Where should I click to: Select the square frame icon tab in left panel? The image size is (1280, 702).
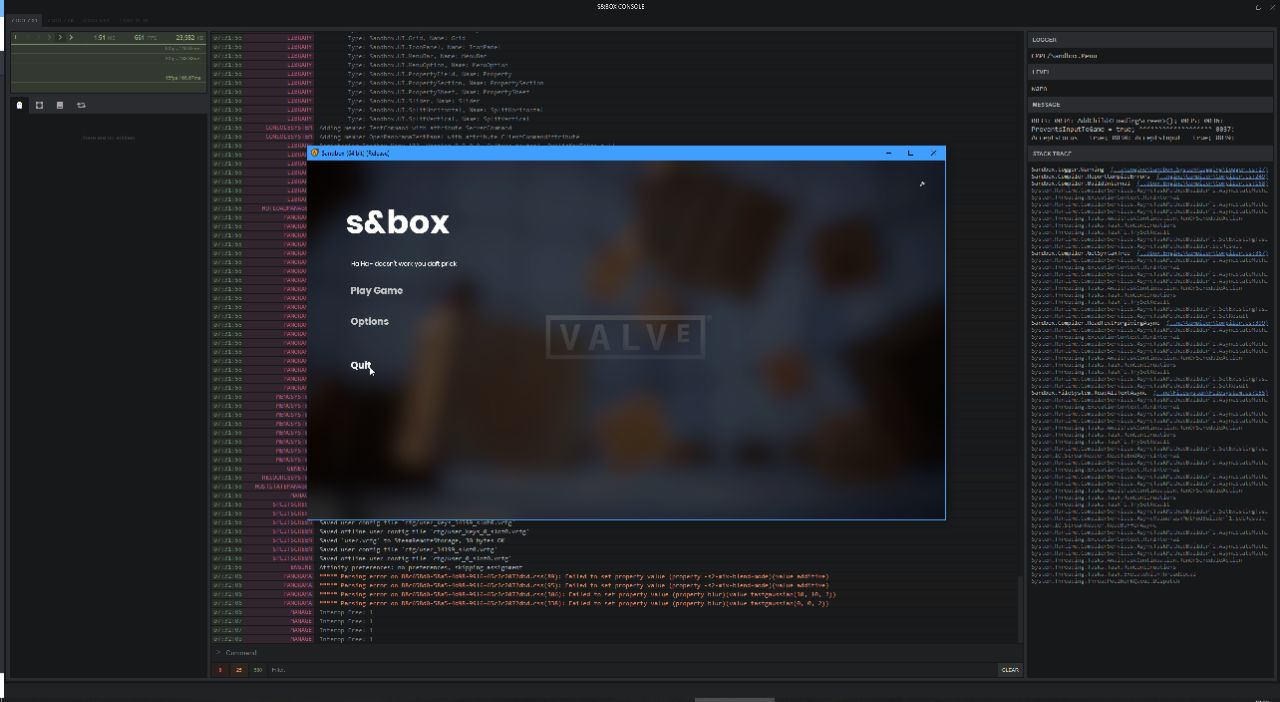pos(40,105)
